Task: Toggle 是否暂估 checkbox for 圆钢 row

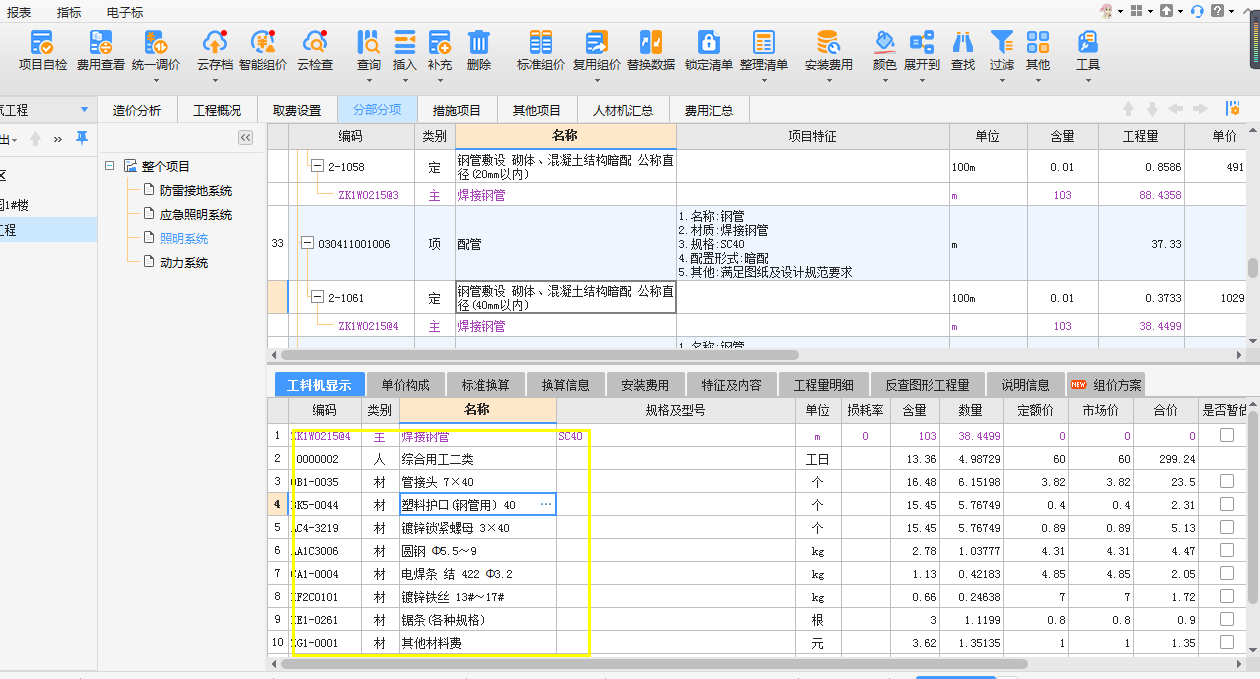Action: (1226, 550)
